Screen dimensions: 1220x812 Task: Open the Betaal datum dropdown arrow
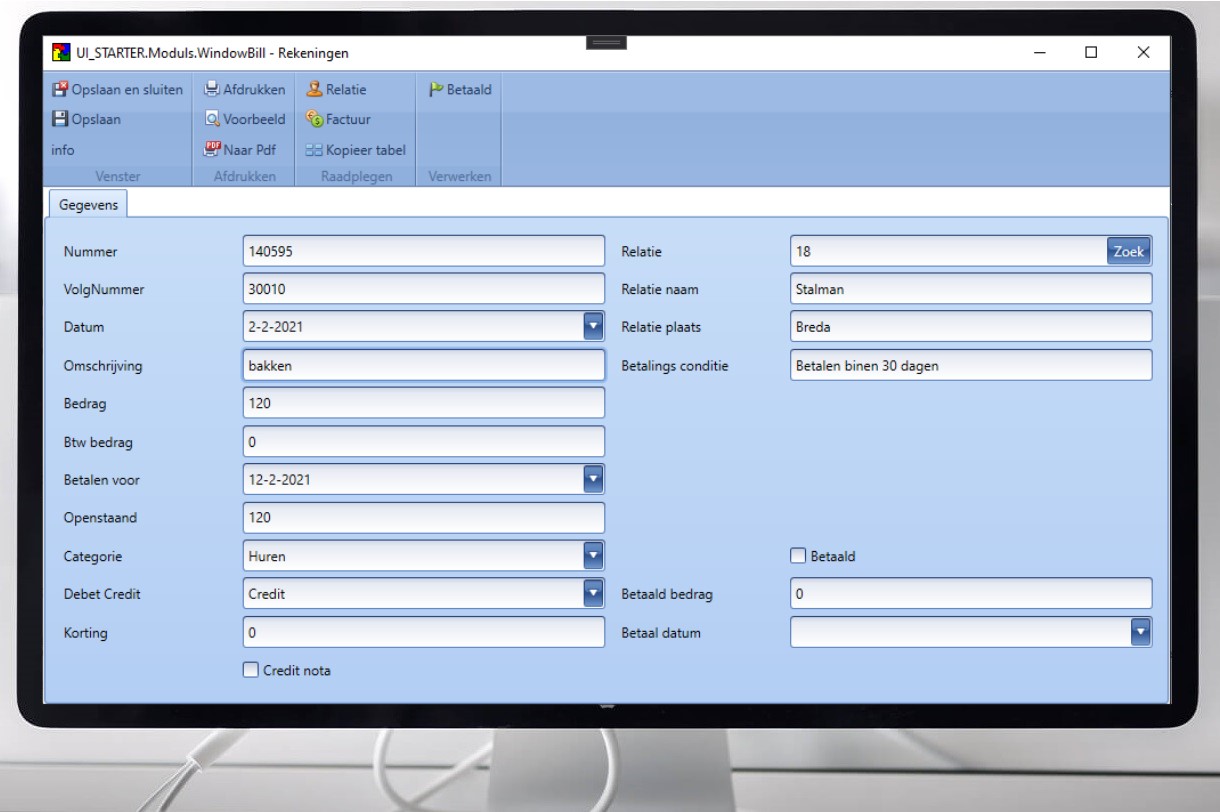[x=1140, y=632]
